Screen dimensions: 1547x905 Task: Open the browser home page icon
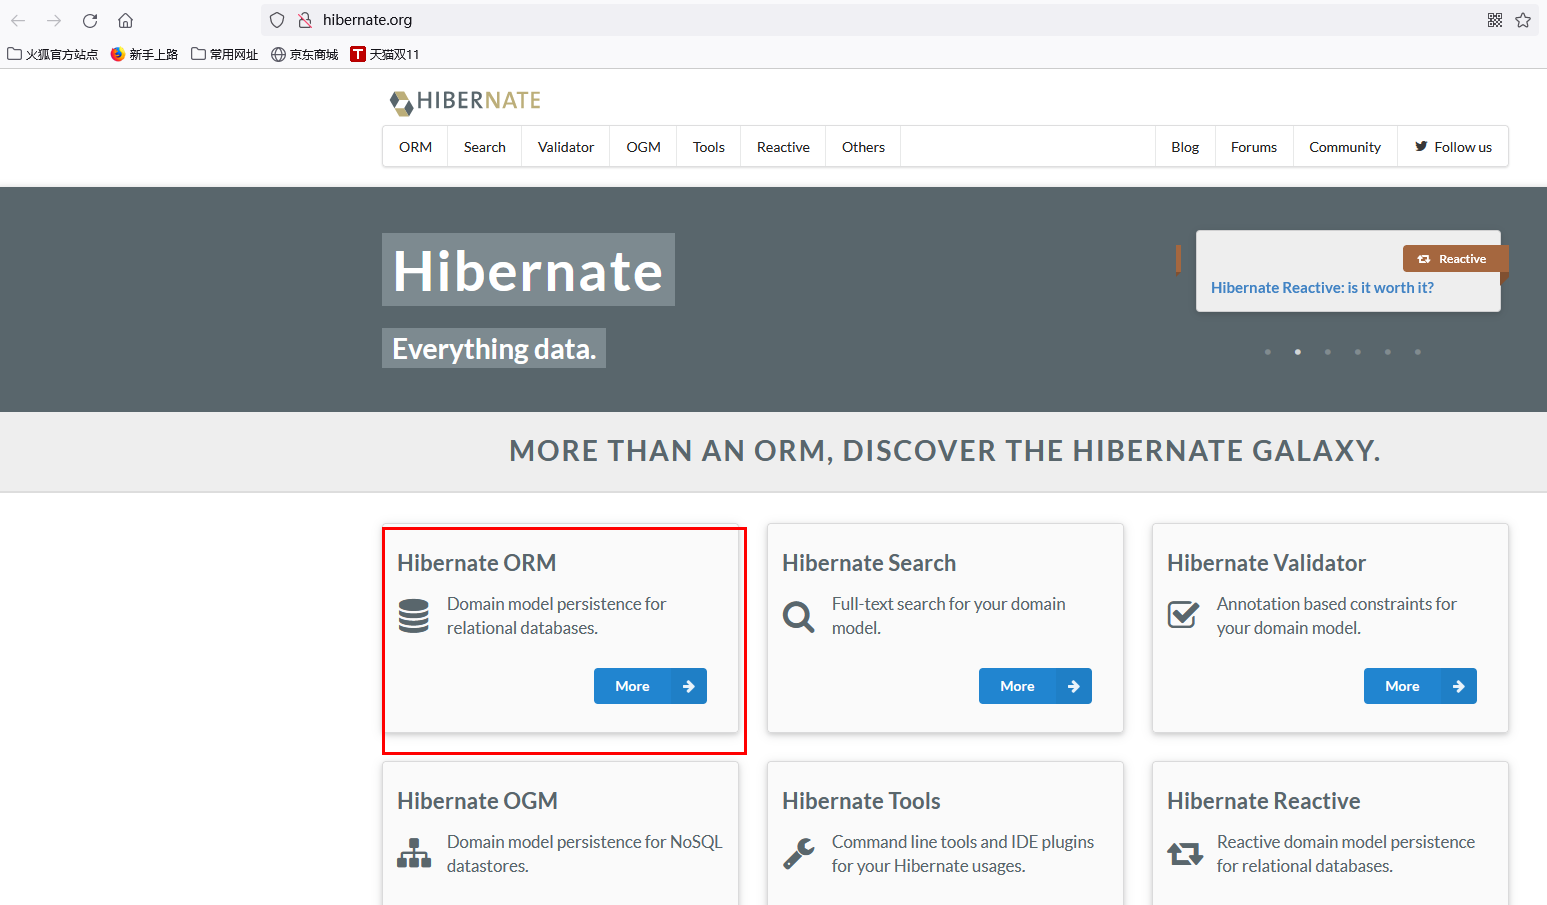click(125, 20)
